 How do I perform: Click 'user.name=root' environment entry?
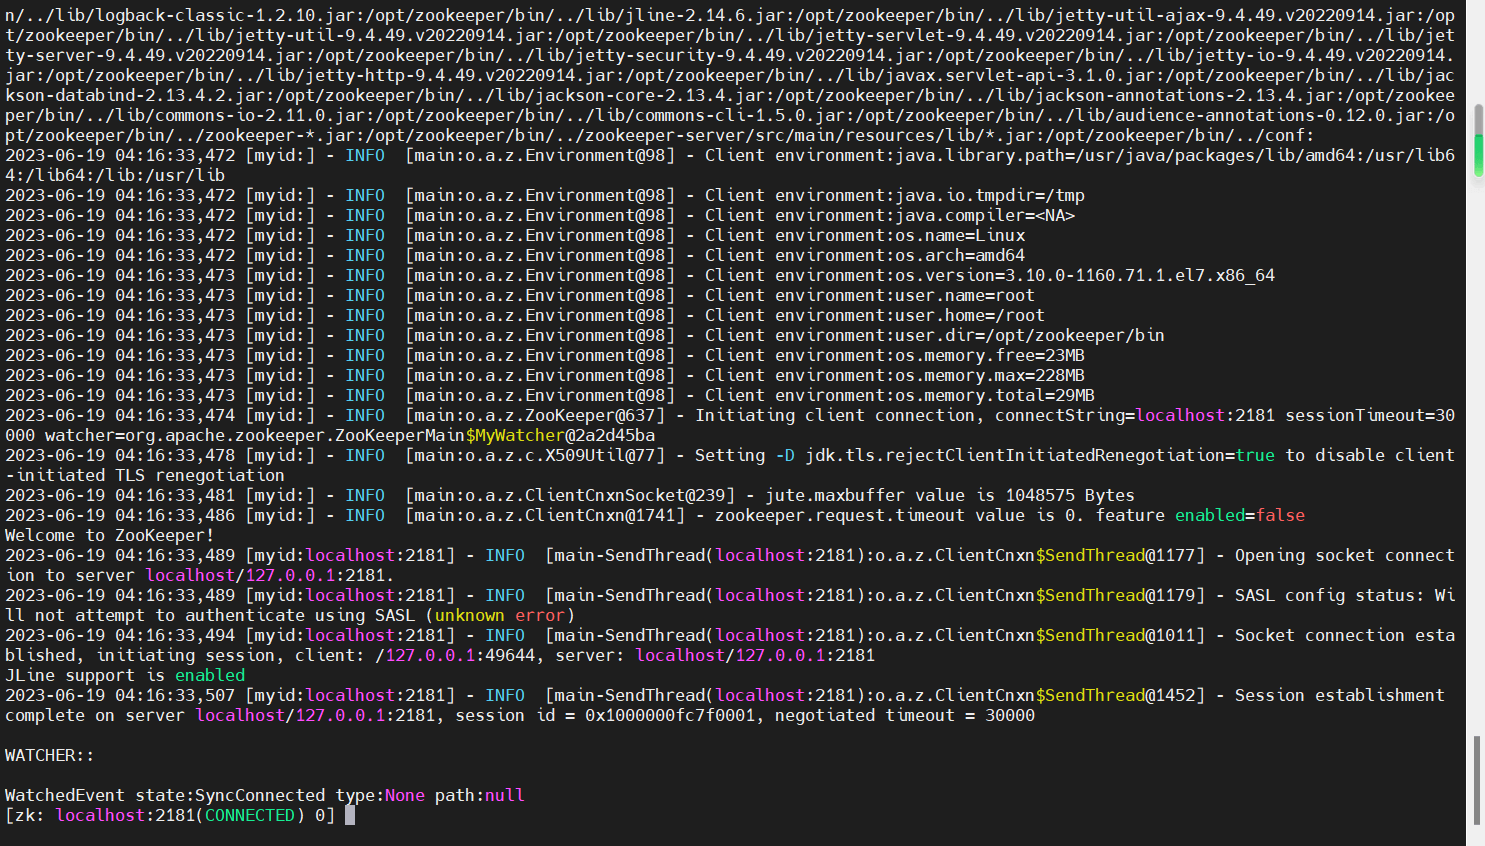tap(965, 295)
